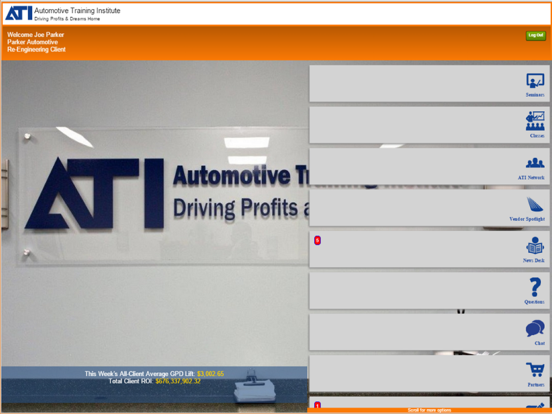The width and height of the screenshot is (552, 414).
Task: Click the Automotive Training Institute header title
Action: [x=77, y=11]
